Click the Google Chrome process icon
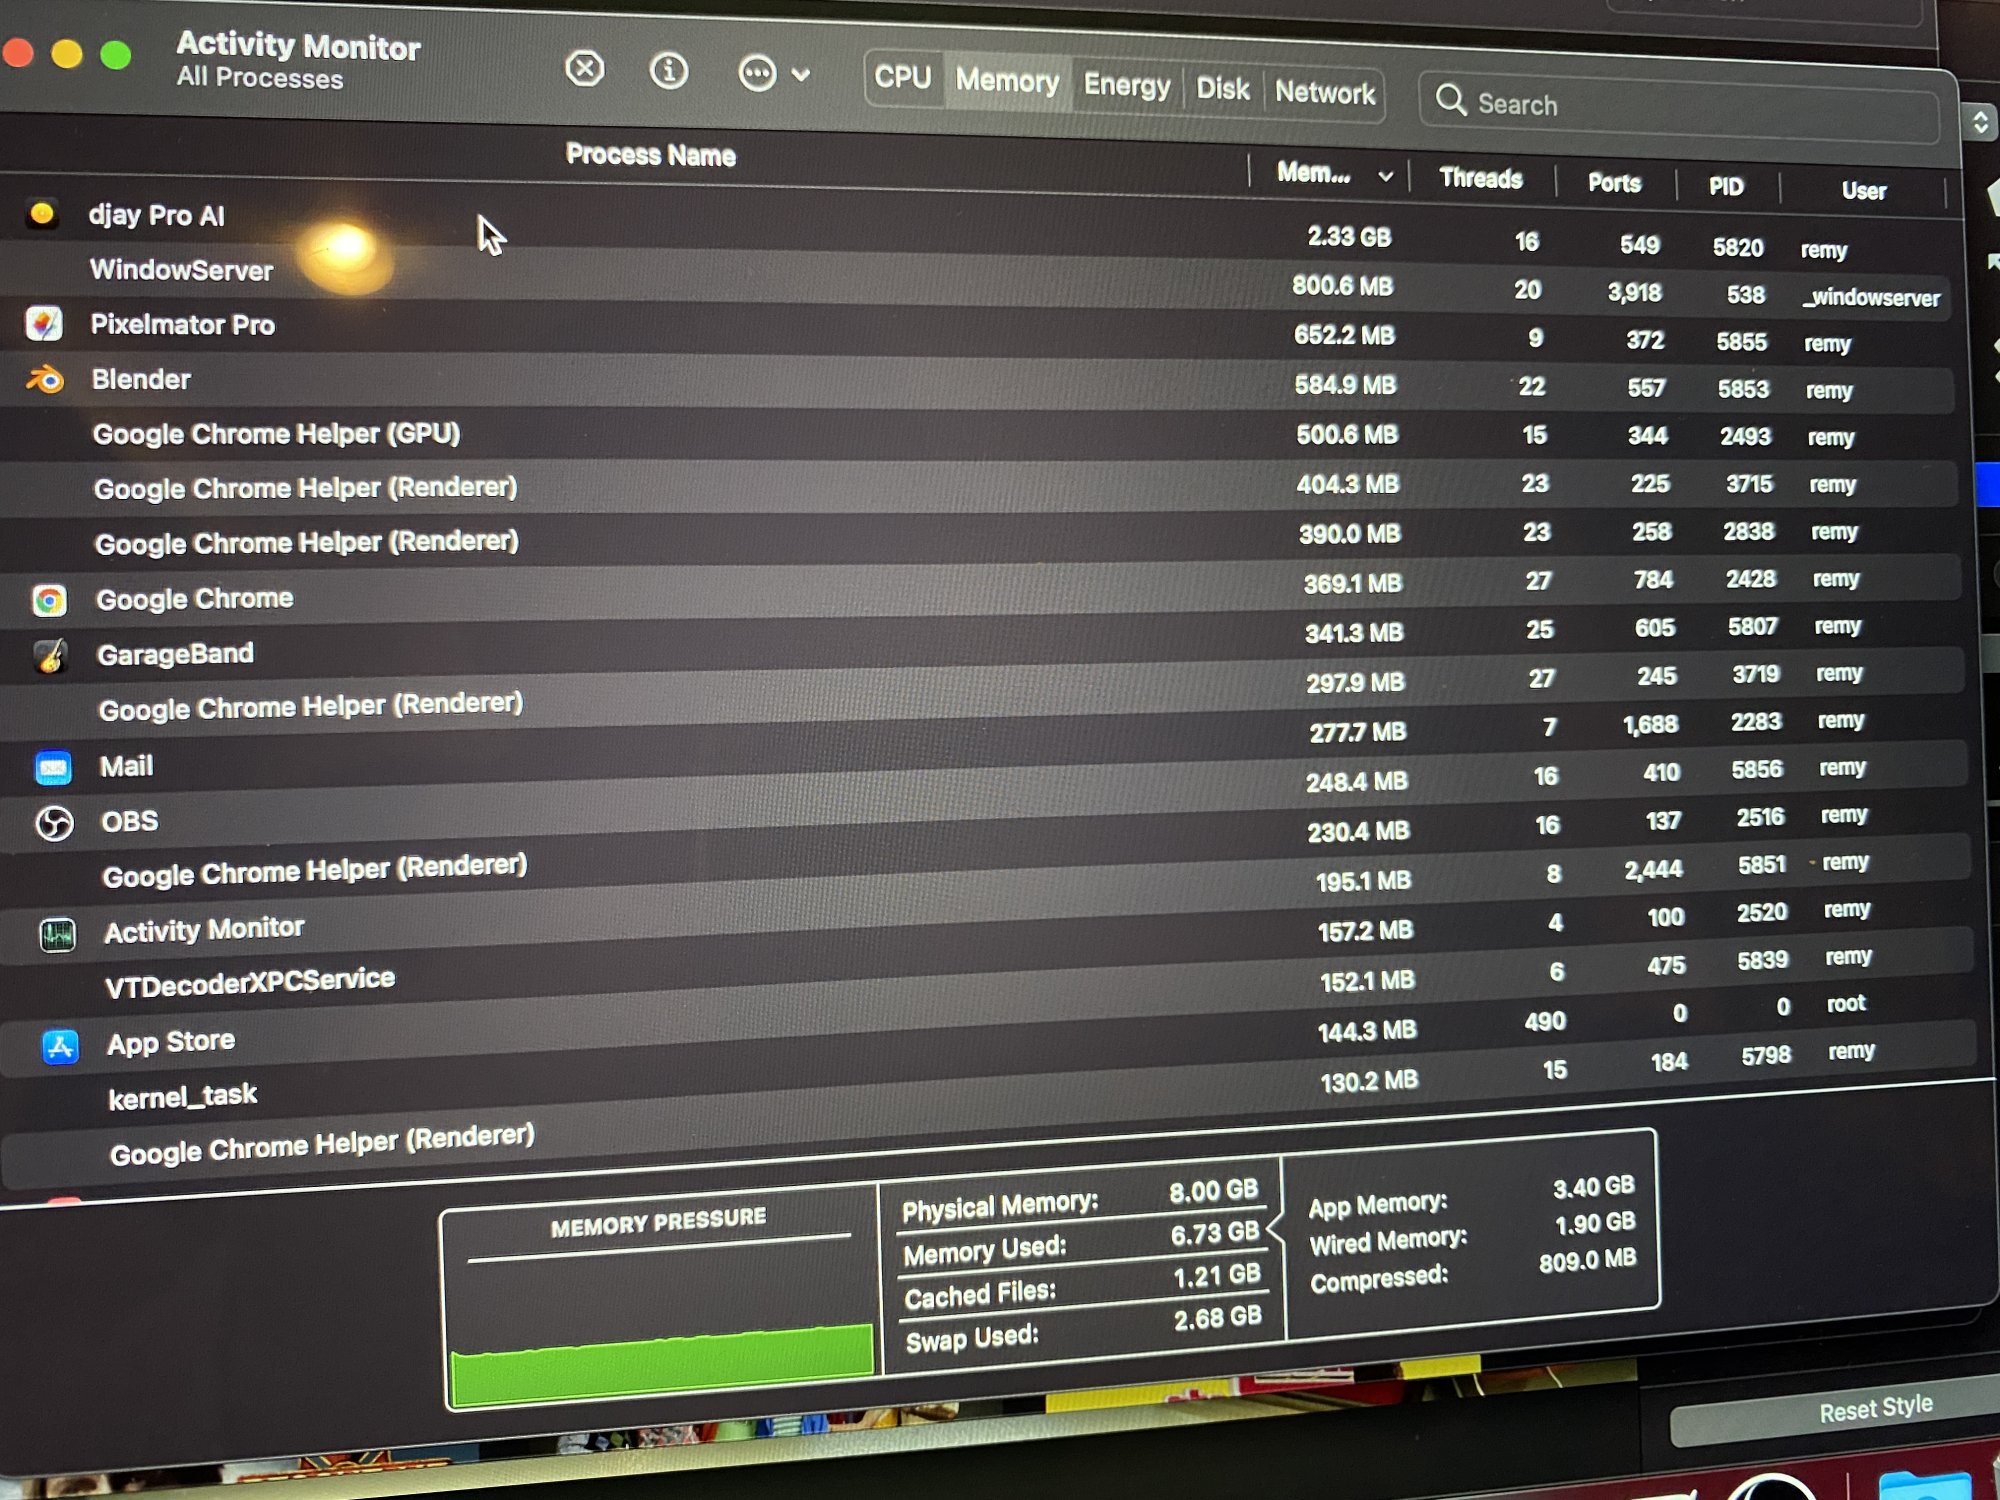 (49, 600)
